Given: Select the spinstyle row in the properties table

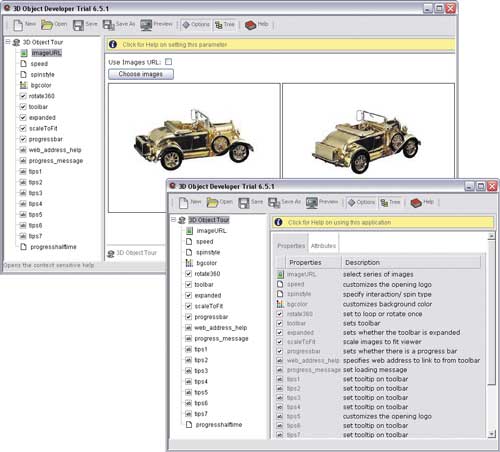Looking at the screenshot, I should 378,294.
